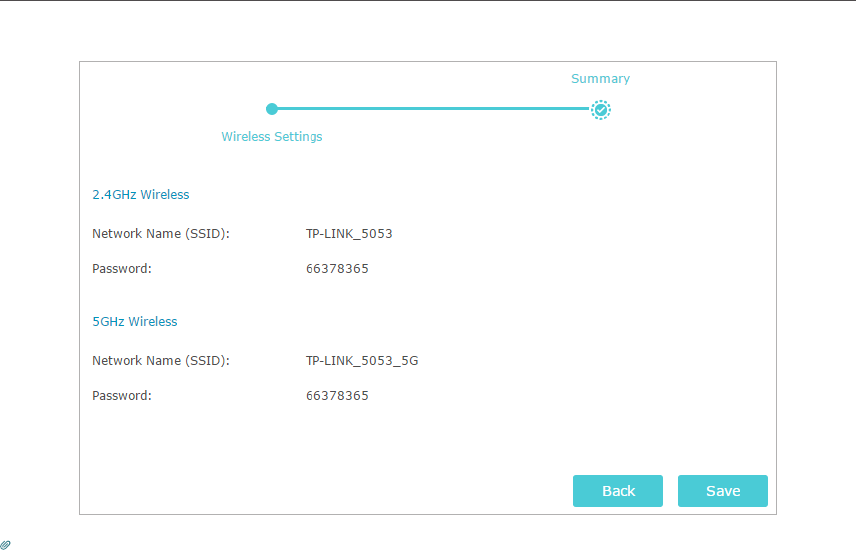856x550 pixels.
Task: Click the Wireless Settings step label
Action: click(271, 137)
